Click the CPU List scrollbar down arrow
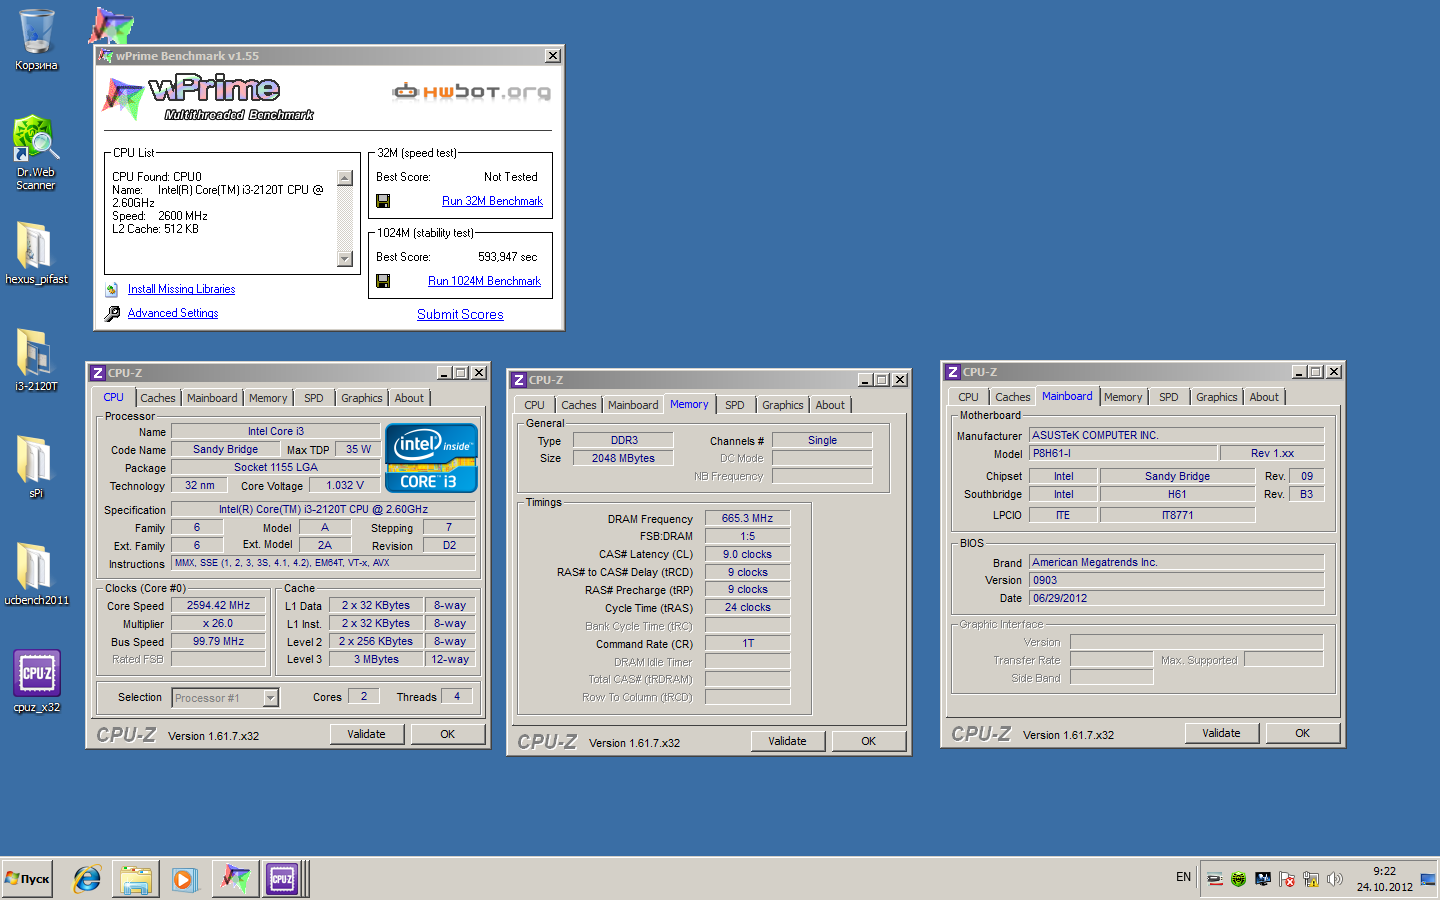The height and width of the screenshot is (900, 1440). [x=345, y=259]
